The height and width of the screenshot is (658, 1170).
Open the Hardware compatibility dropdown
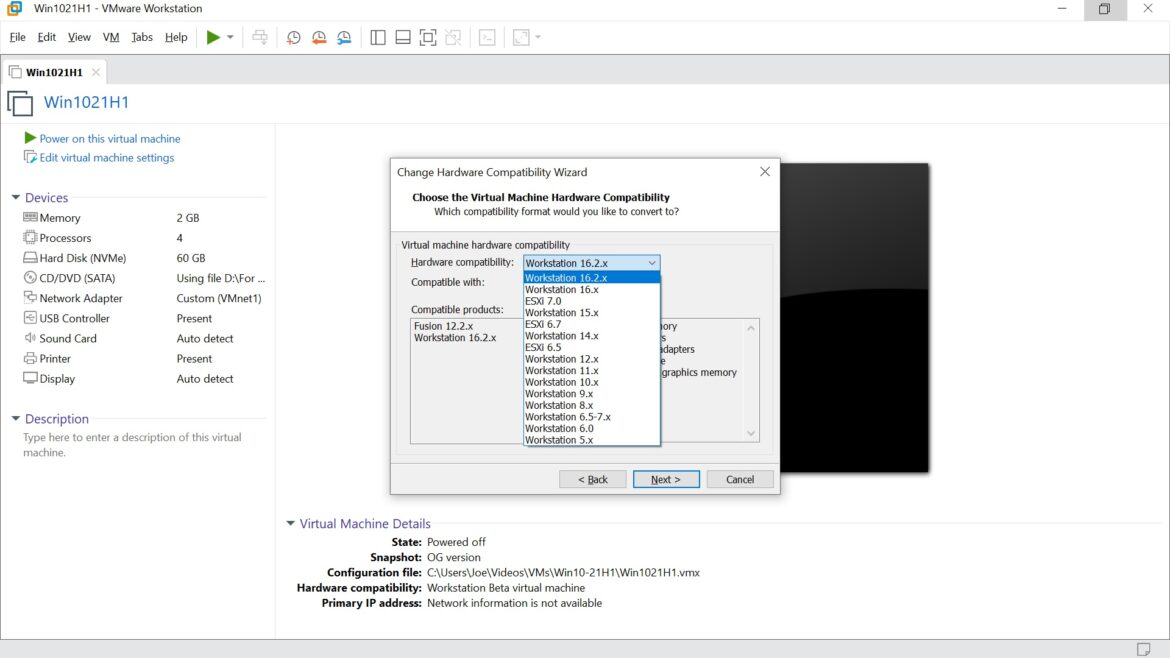tap(652, 263)
